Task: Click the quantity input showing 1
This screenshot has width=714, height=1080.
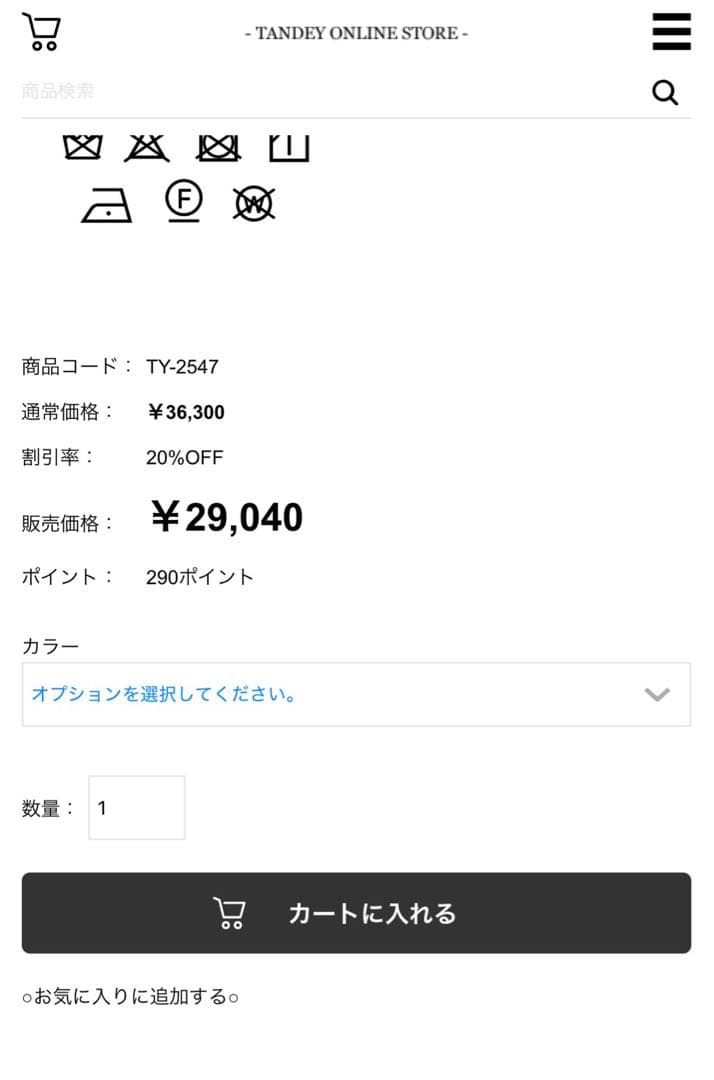Action: [136, 807]
